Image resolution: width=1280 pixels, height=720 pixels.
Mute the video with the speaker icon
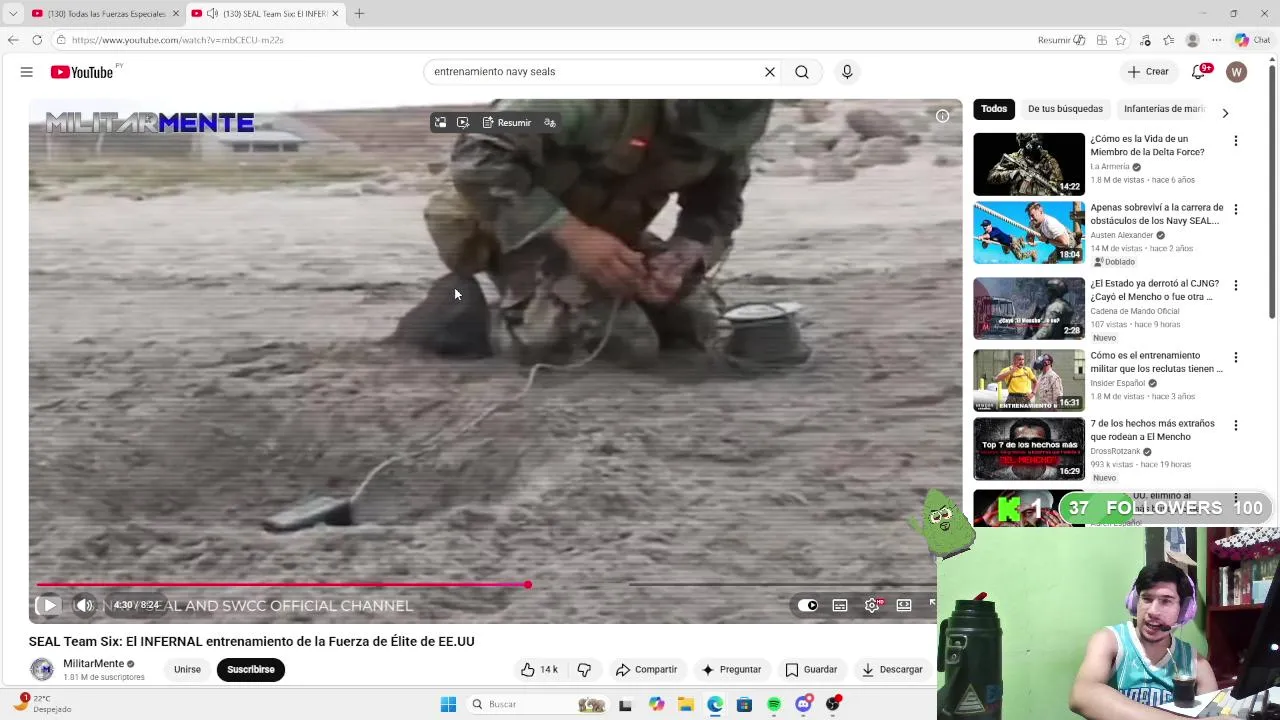(84, 605)
